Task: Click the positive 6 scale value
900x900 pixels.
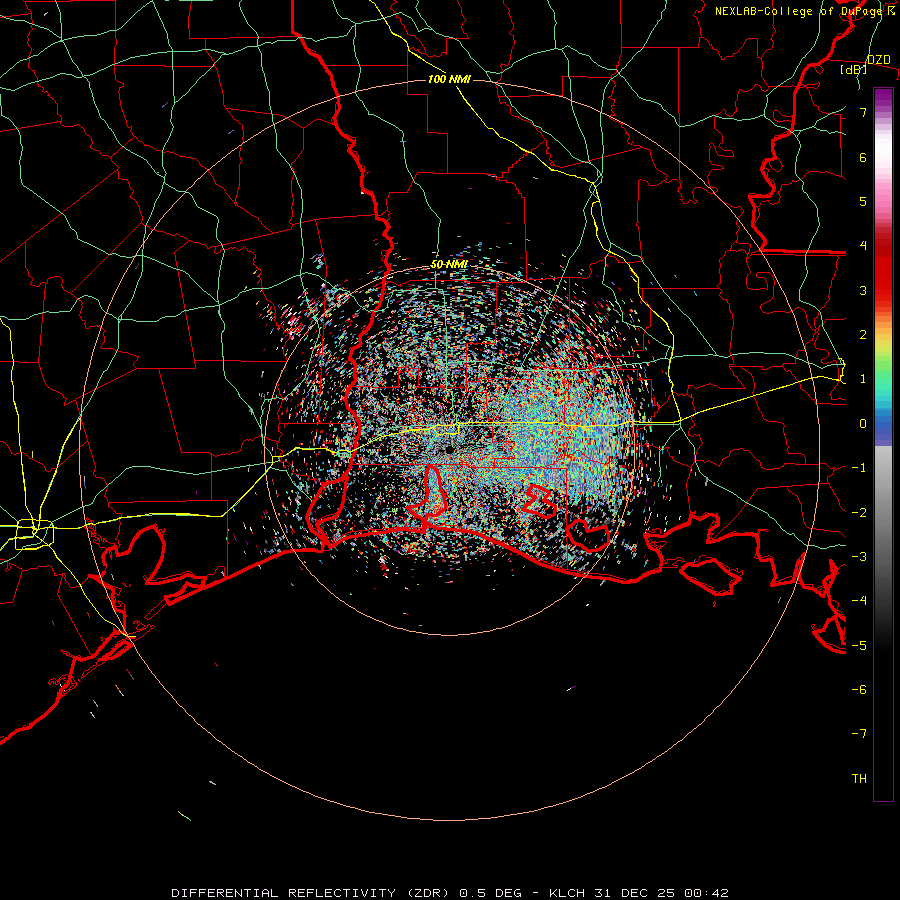Action: [863, 157]
